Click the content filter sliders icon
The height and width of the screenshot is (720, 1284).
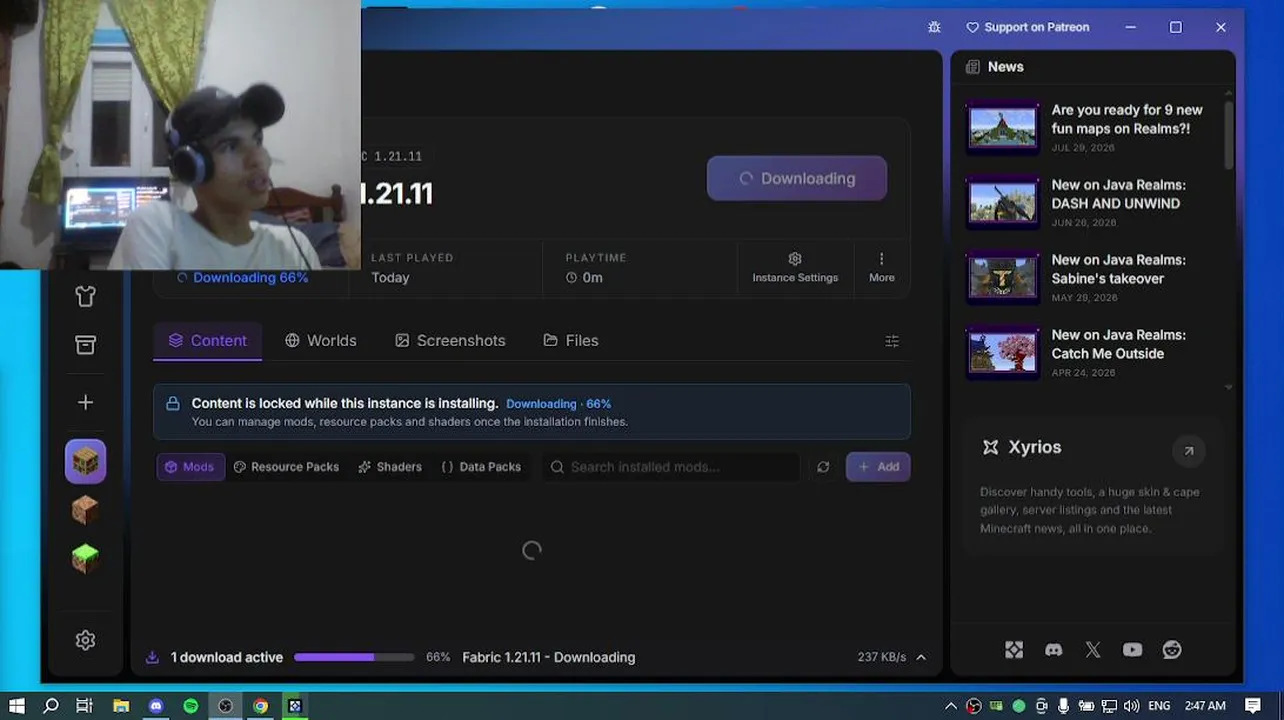coord(892,341)
